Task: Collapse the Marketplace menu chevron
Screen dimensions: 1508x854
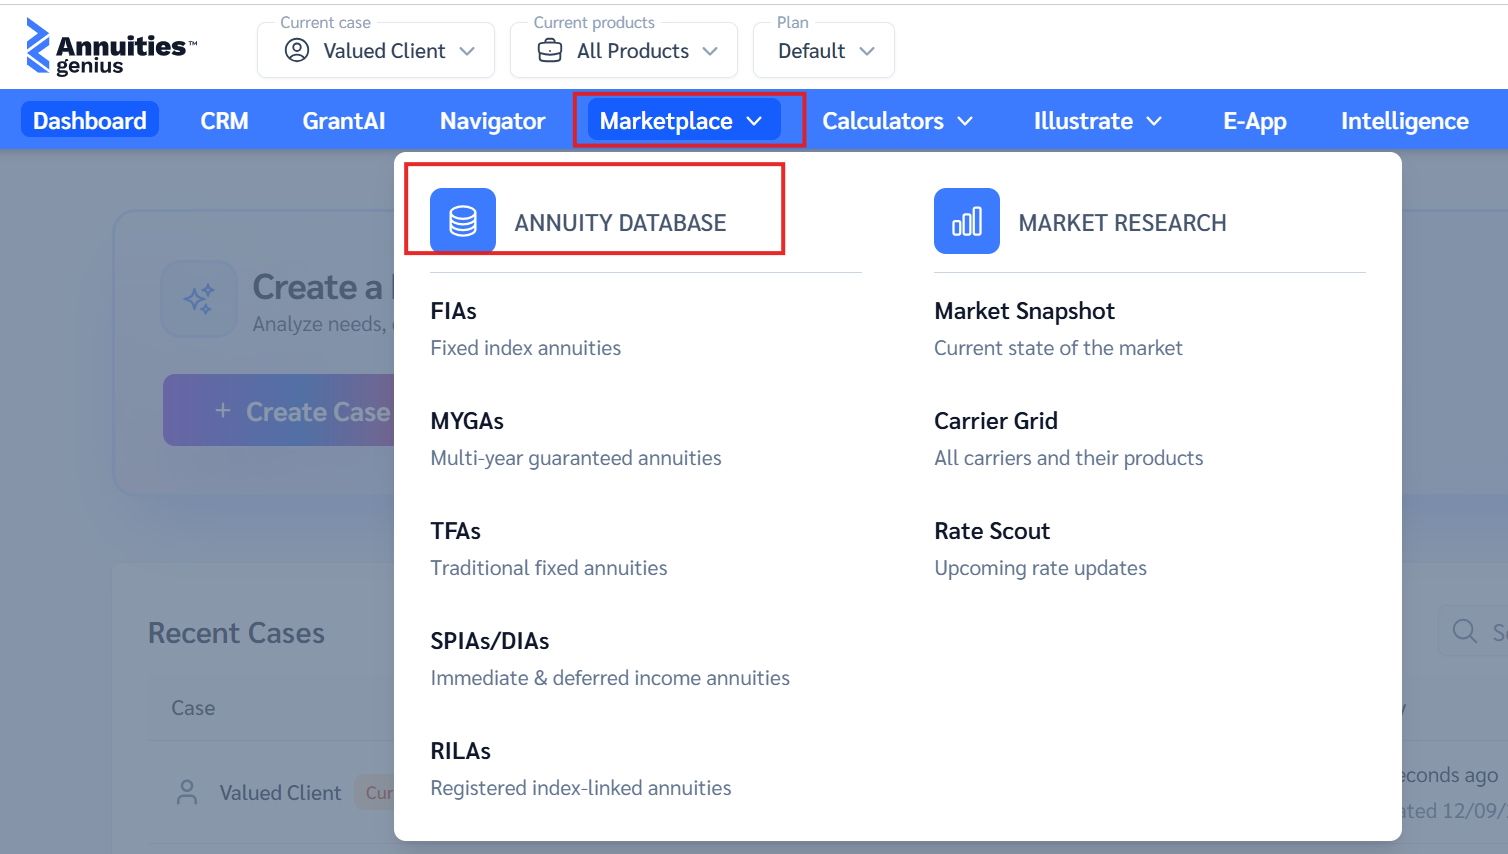Action: (754, 121)
